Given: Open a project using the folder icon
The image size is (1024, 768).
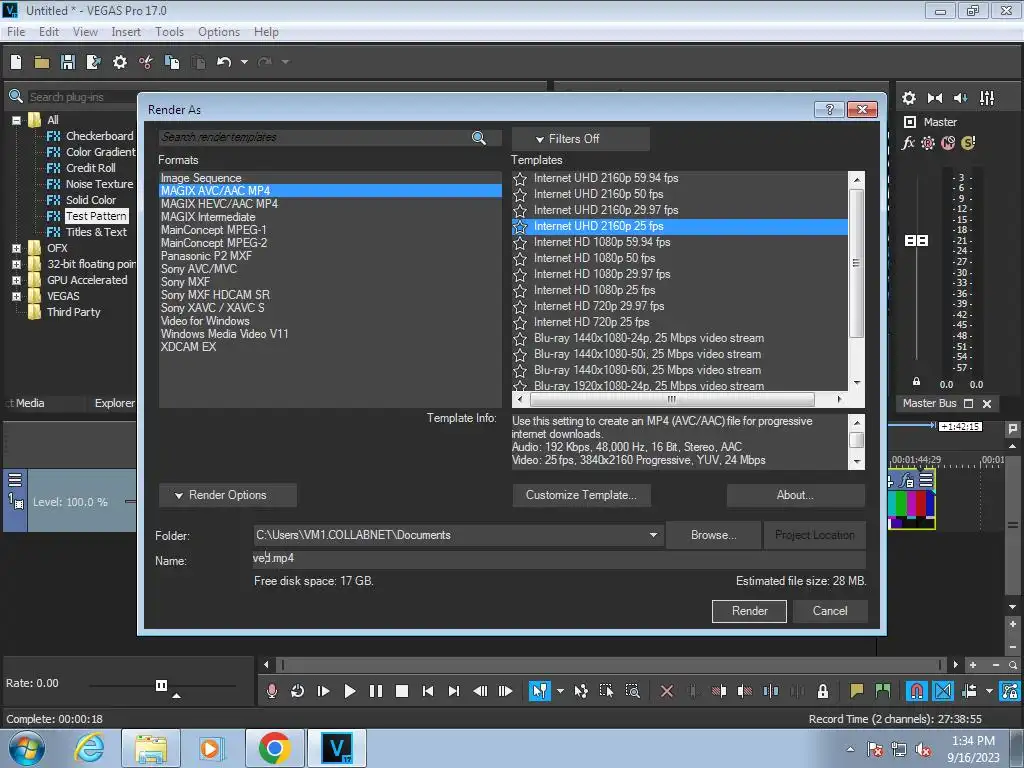Looking at the screenshot, I should click(42, 62).
